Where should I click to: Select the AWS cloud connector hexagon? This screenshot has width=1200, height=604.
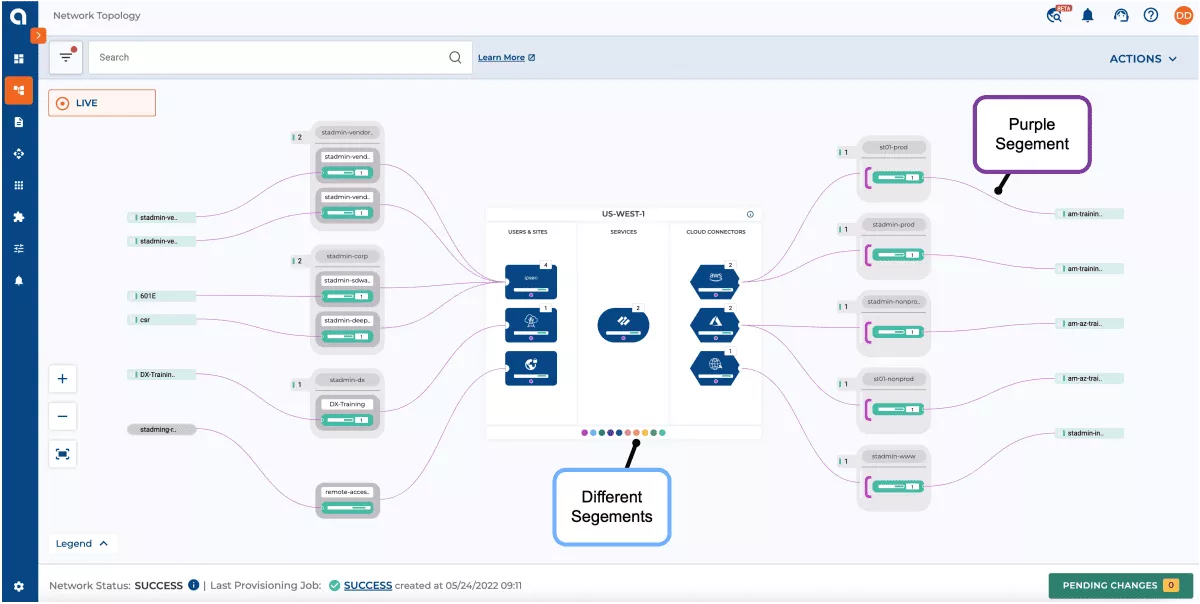tap(714, 281)
